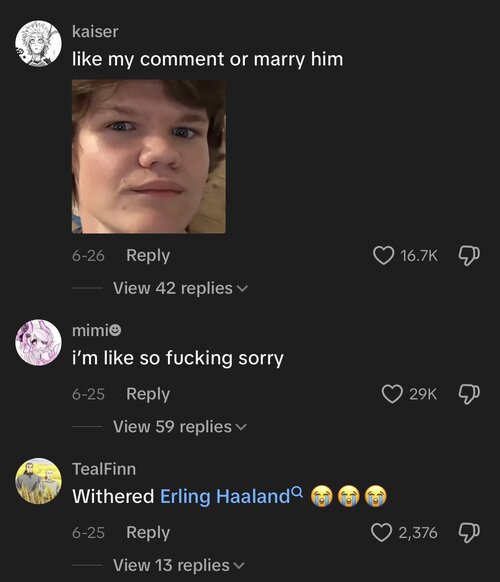Expand View 59 replies
This screenshot has height=582, width=500.
tap(180, 427)
